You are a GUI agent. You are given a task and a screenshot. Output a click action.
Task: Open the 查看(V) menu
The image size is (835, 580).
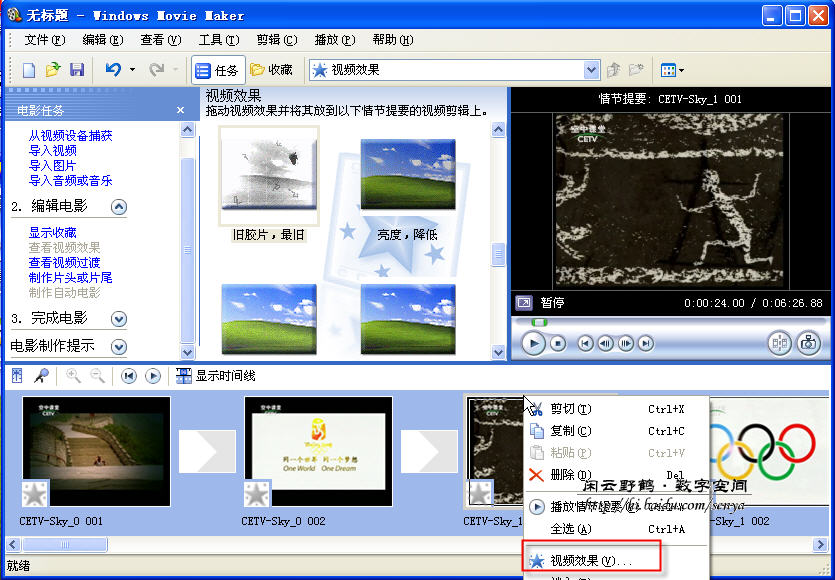point(161,40)
